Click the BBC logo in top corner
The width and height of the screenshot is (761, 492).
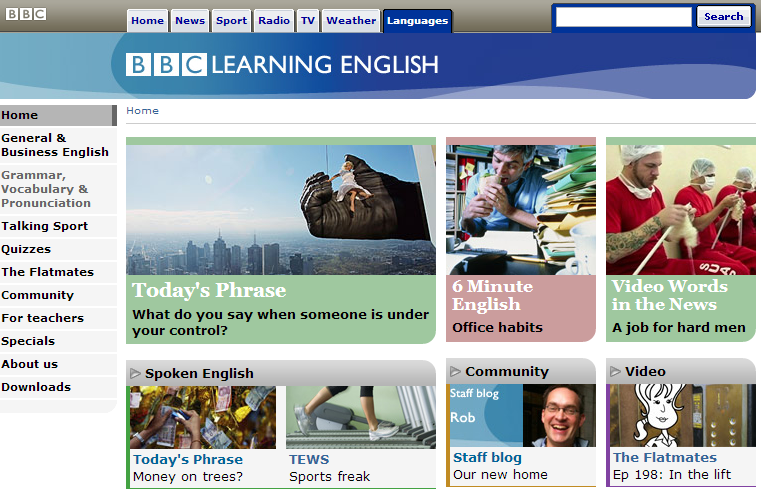26,14
